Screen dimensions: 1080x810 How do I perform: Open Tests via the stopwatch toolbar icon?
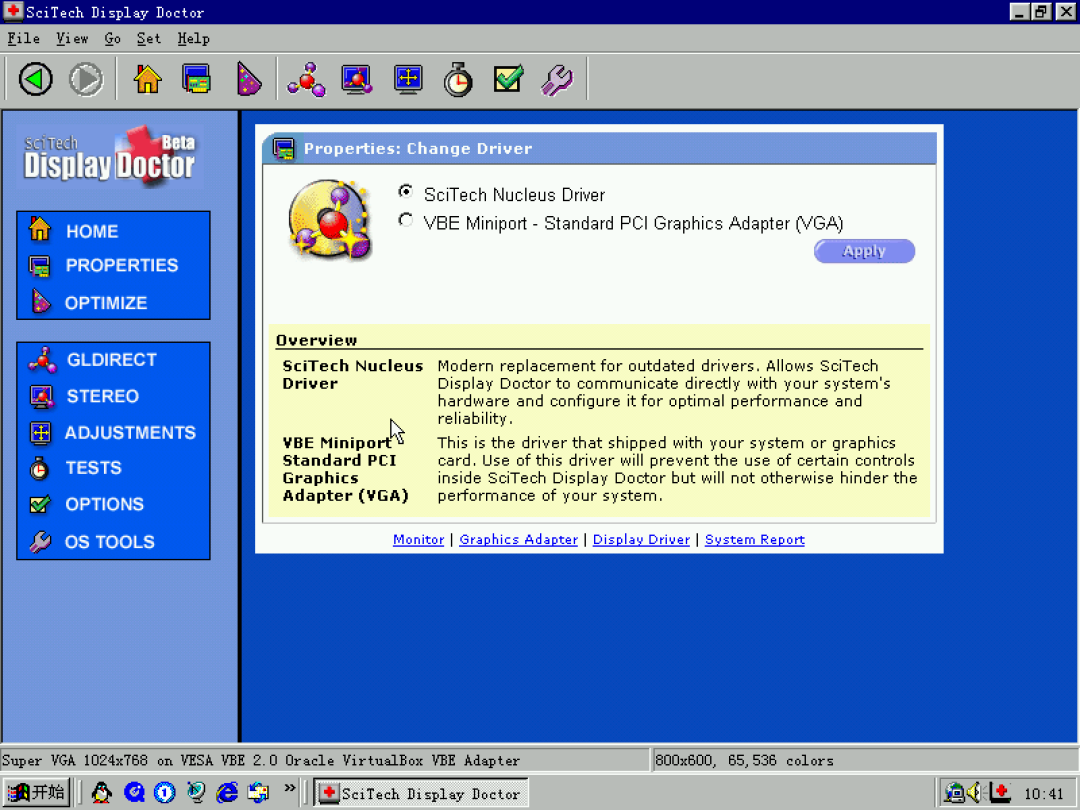(458, 79)
